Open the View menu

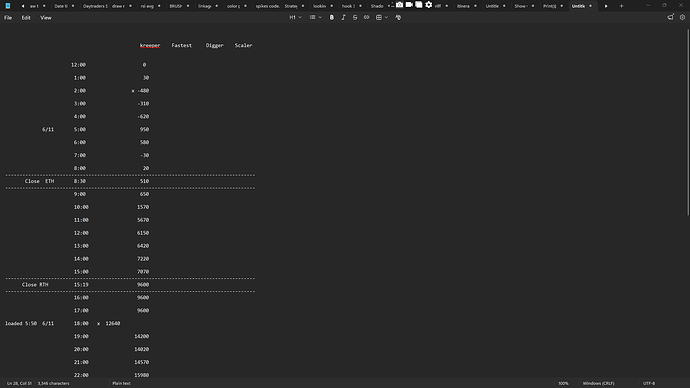pyautogui.click(x=46, y=18)
